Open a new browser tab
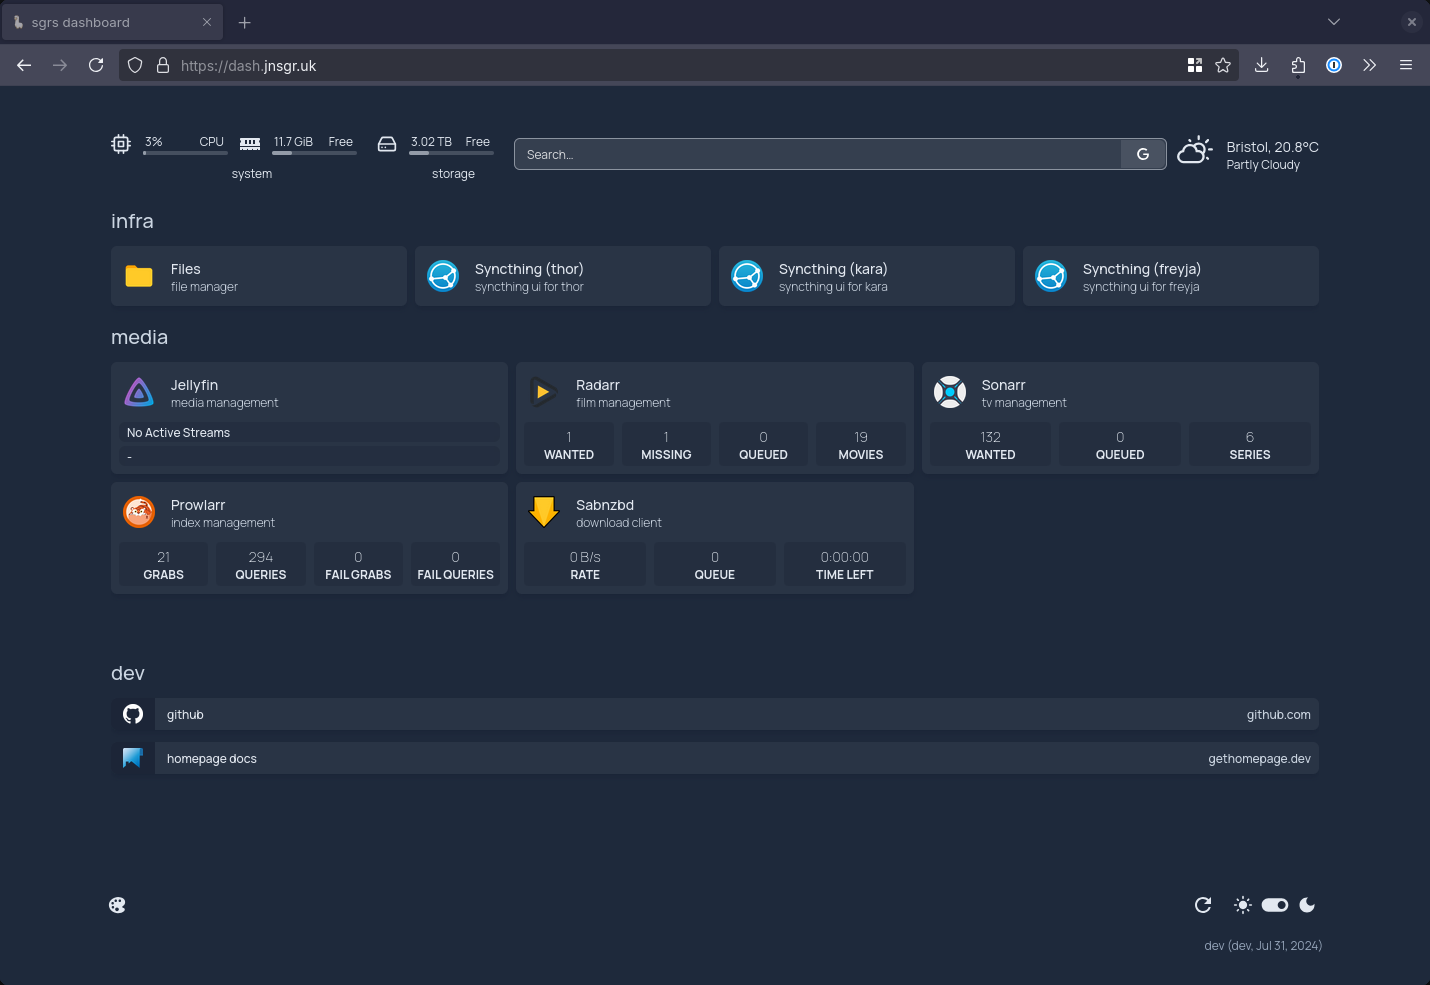The image size is (1430, 985). 245,22
